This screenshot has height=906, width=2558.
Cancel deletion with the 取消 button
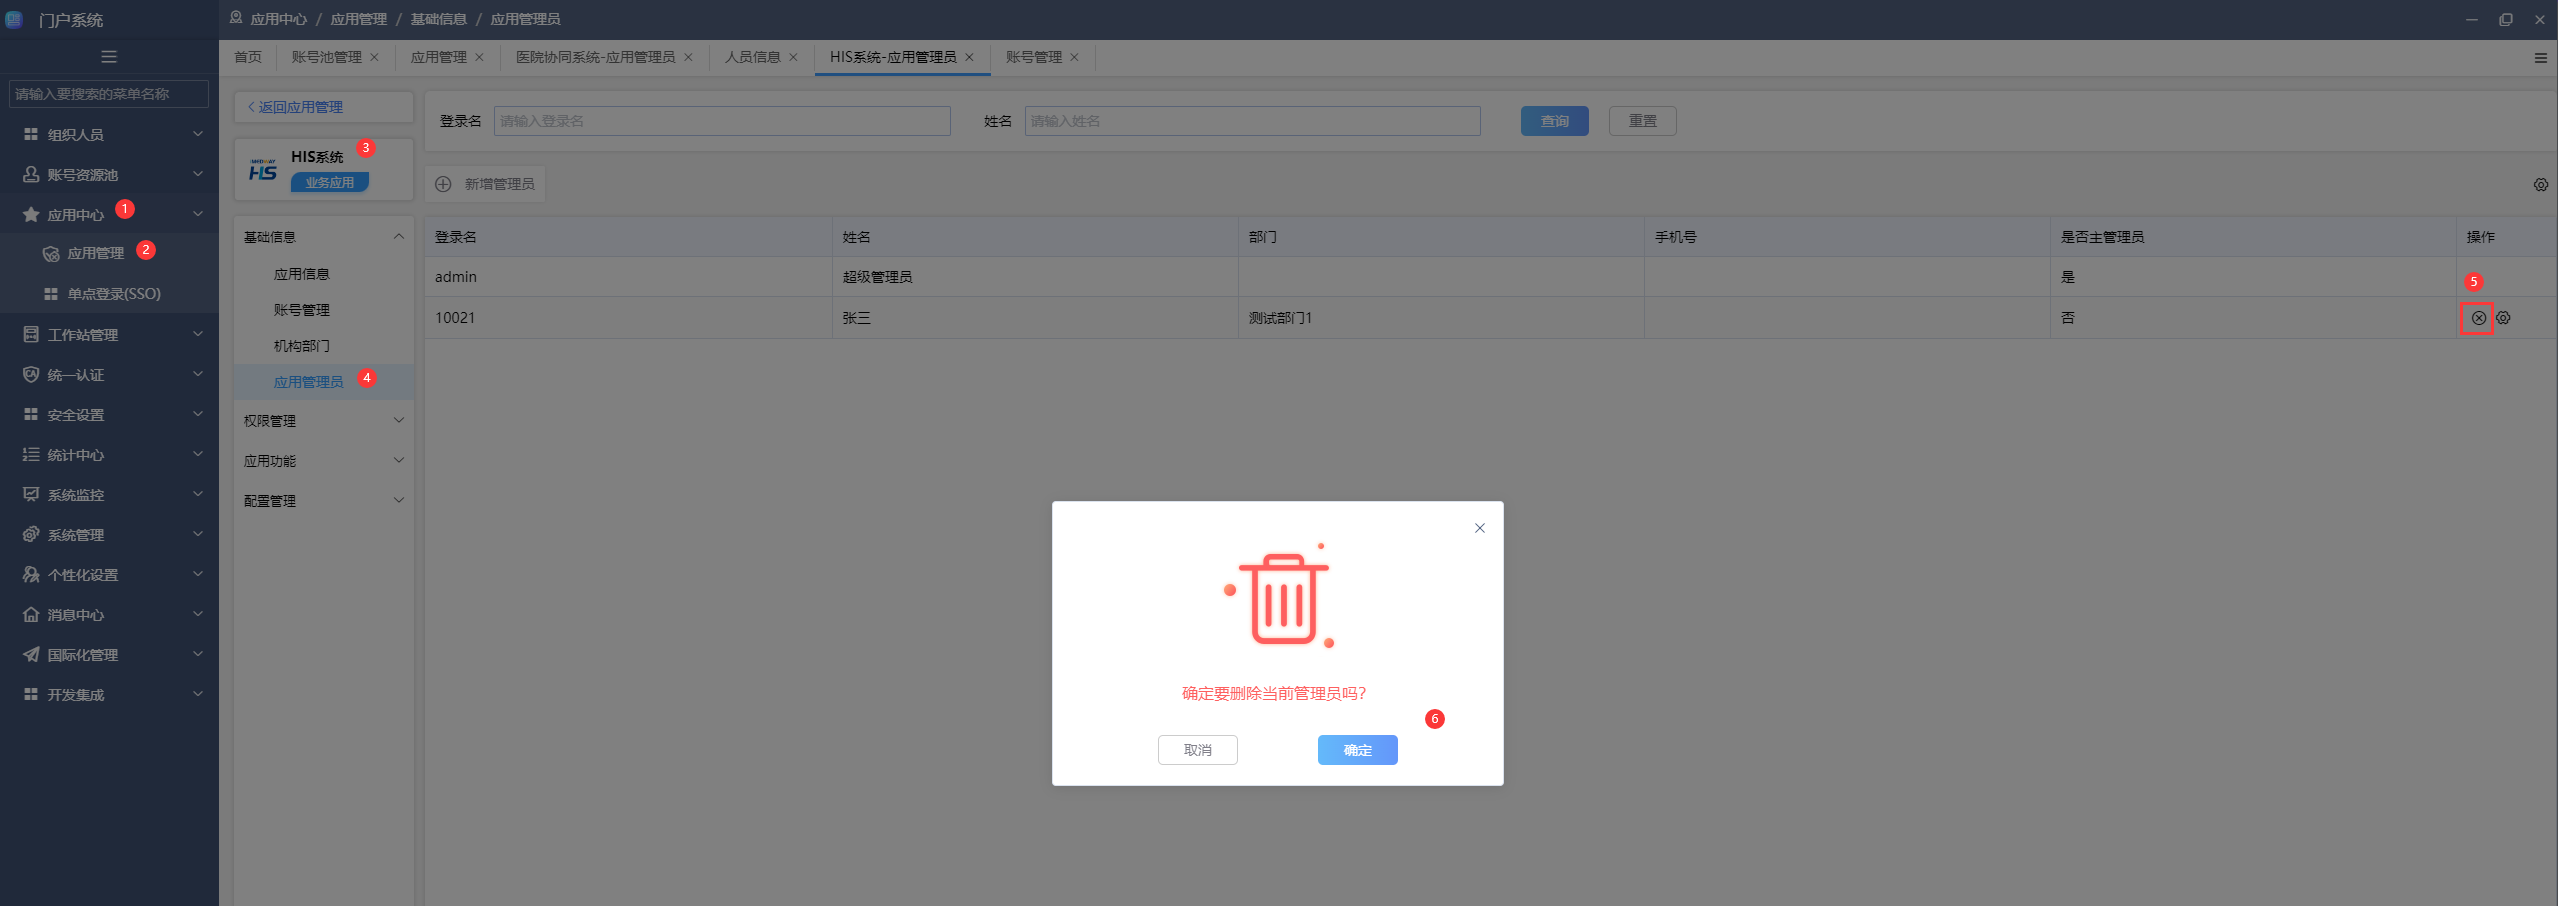coord(1198,750)
